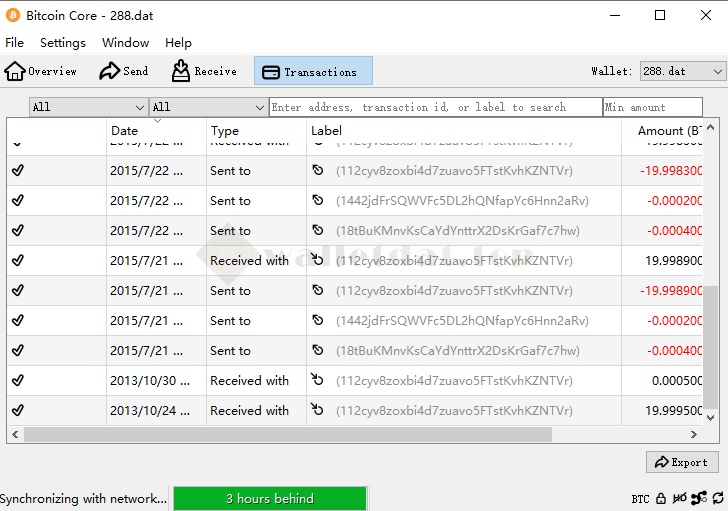Open the transaction type filter dropdown
Viewport: 728px width, 511px height.
[208, 107]
